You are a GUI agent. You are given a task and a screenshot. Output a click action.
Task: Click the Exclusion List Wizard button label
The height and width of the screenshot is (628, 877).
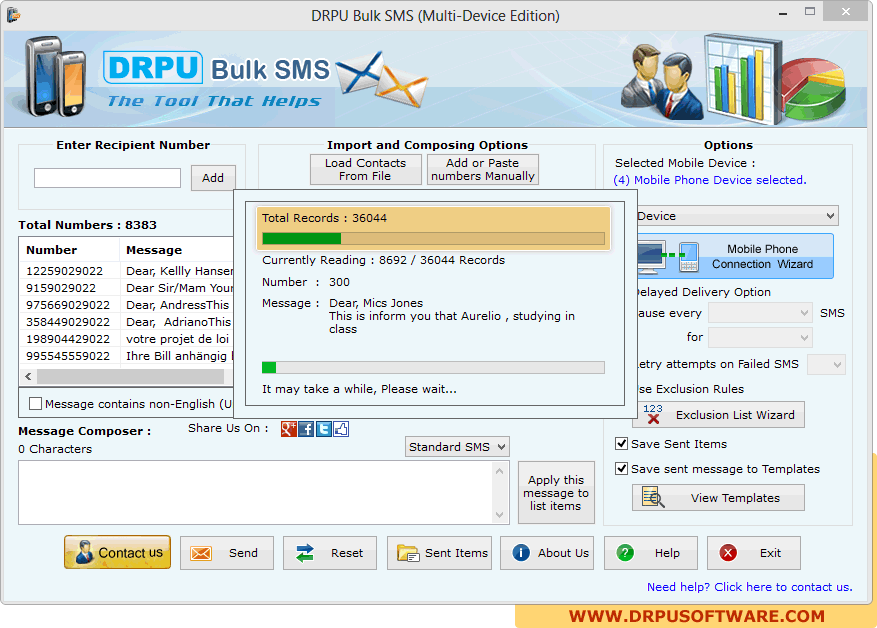tap(735, 415)
